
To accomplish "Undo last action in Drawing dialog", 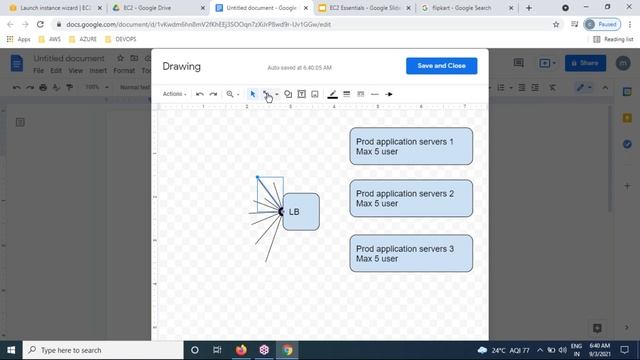I will pos(200,94).
